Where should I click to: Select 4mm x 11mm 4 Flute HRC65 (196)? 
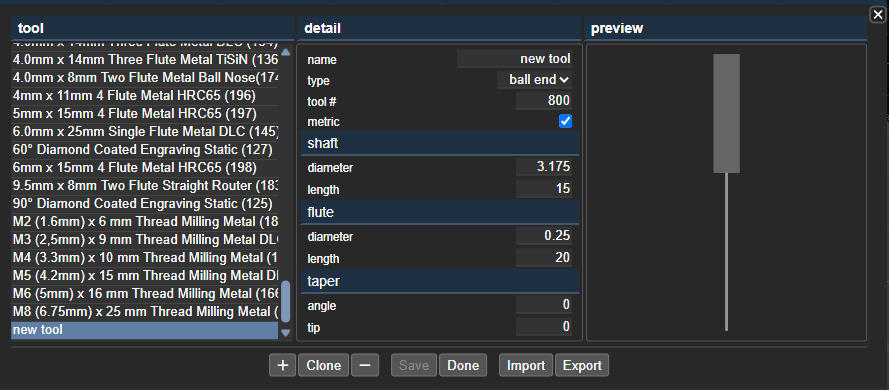pos(145,96)
